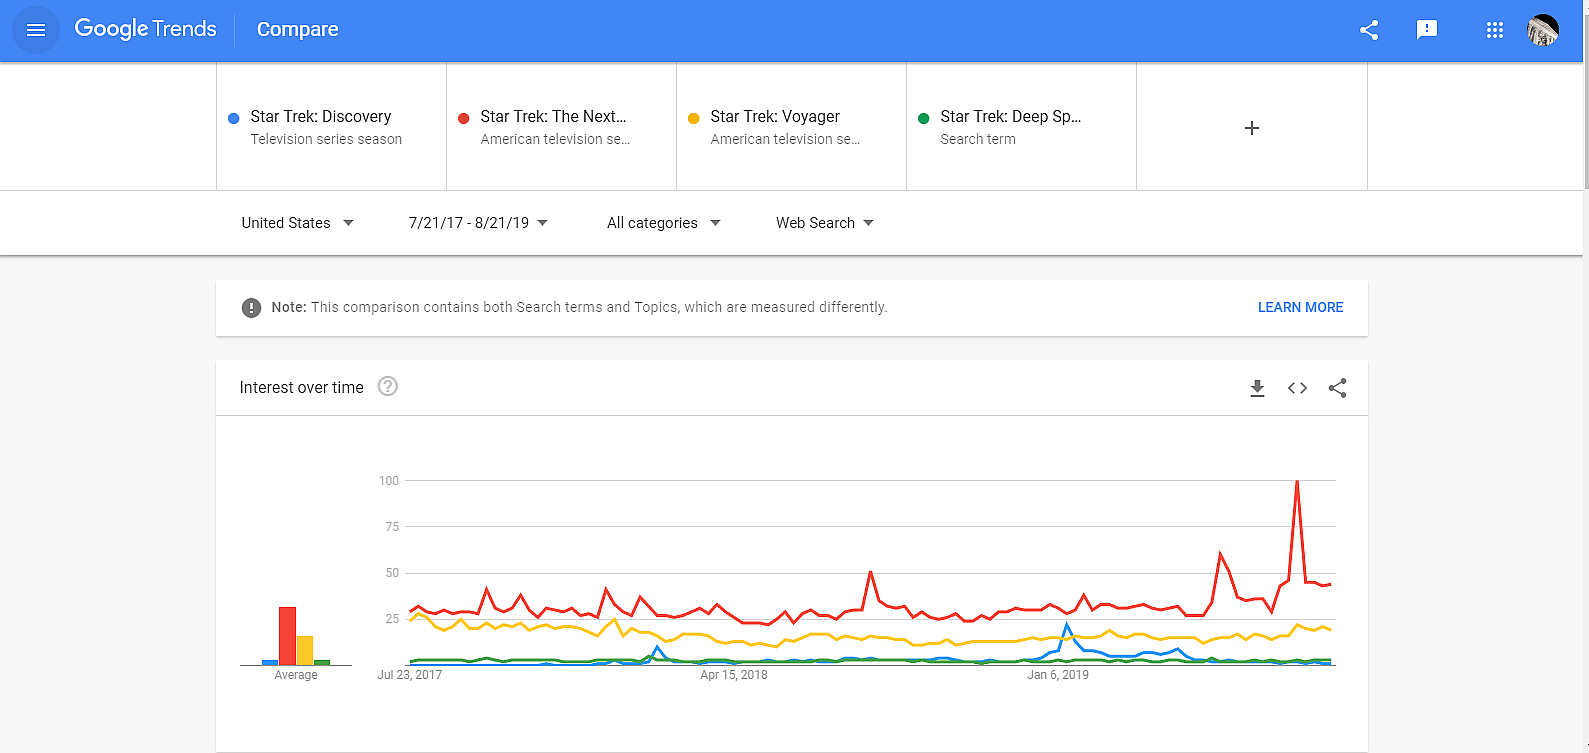Click the red average bar
This screenshot has width=1589, height=753.
tap(287, 636)
